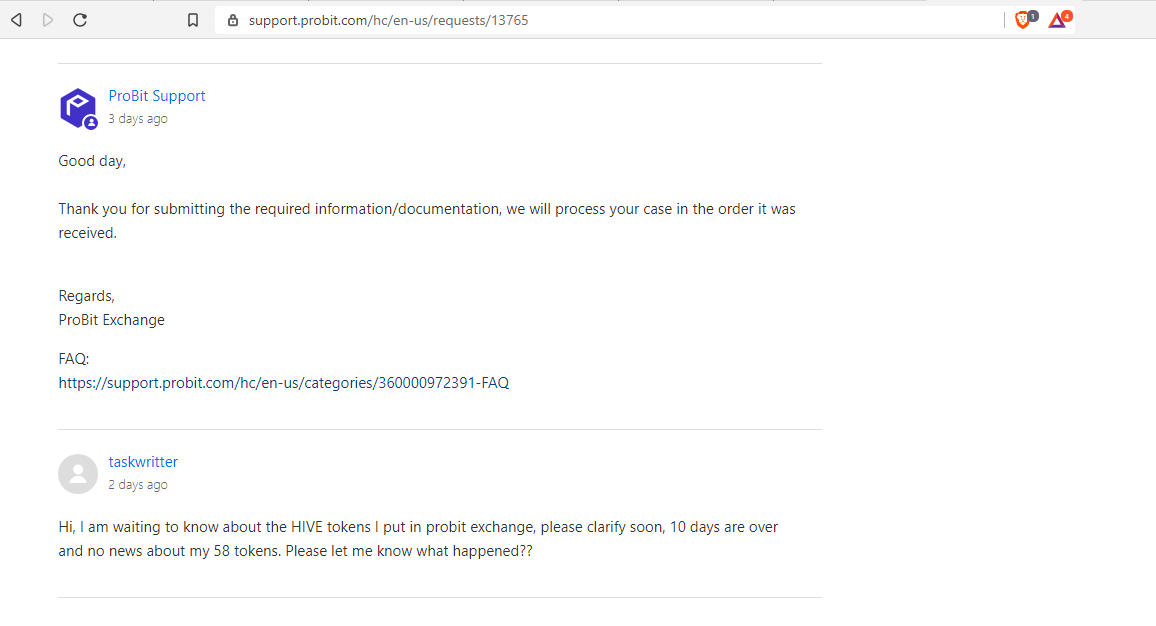The image size is (1156, 626).
Task: Click the 'FAQ:' label text
Action: 74,359
